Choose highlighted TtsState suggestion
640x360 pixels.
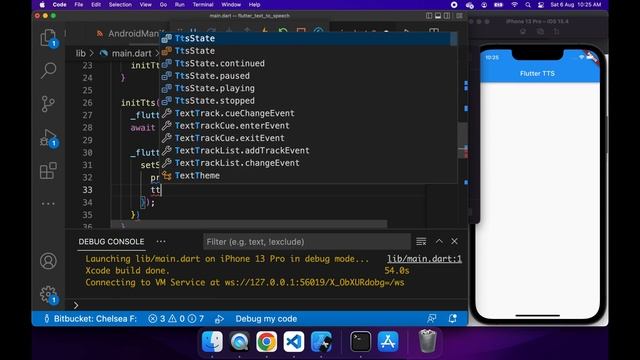pos(308,38)
